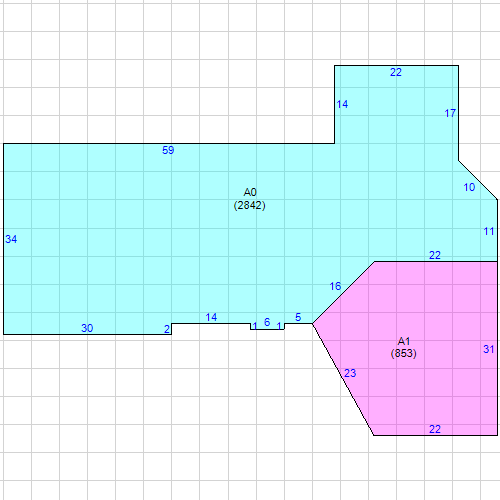The height and width of the screenshot is (500, 500).
Task: Click the 5 dimension label
Action: 298,317
